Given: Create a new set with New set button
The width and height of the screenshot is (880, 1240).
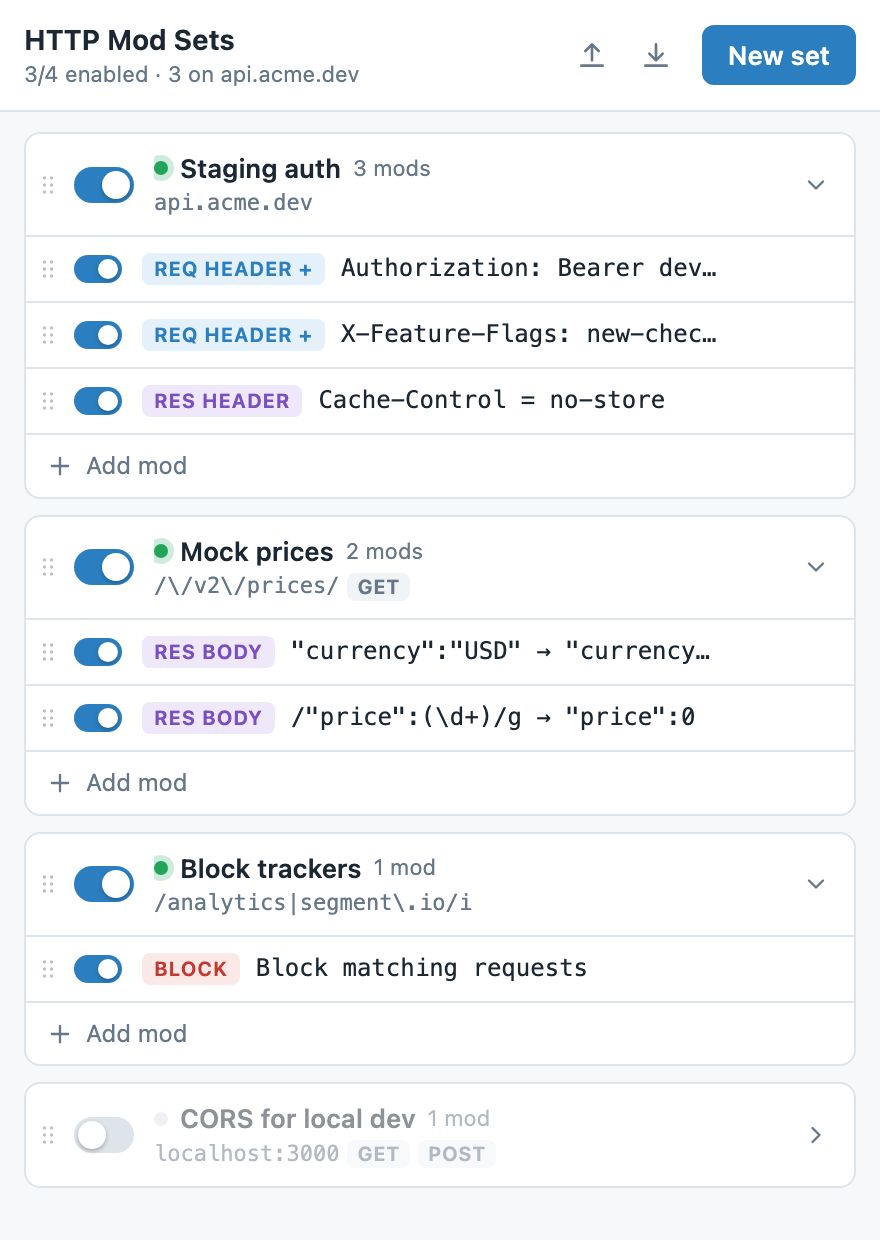Looking at the screenshot, I should tap(779, 55).
